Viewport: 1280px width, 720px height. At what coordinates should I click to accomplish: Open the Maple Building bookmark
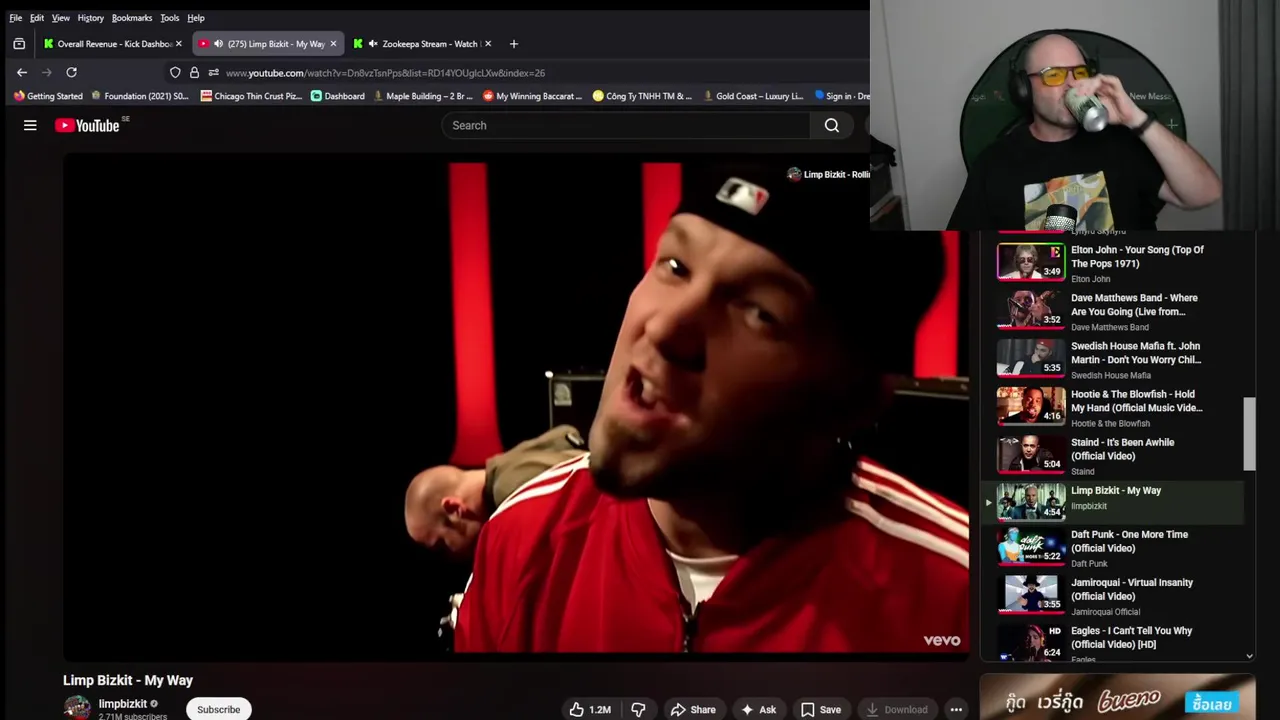click(421, 96)
